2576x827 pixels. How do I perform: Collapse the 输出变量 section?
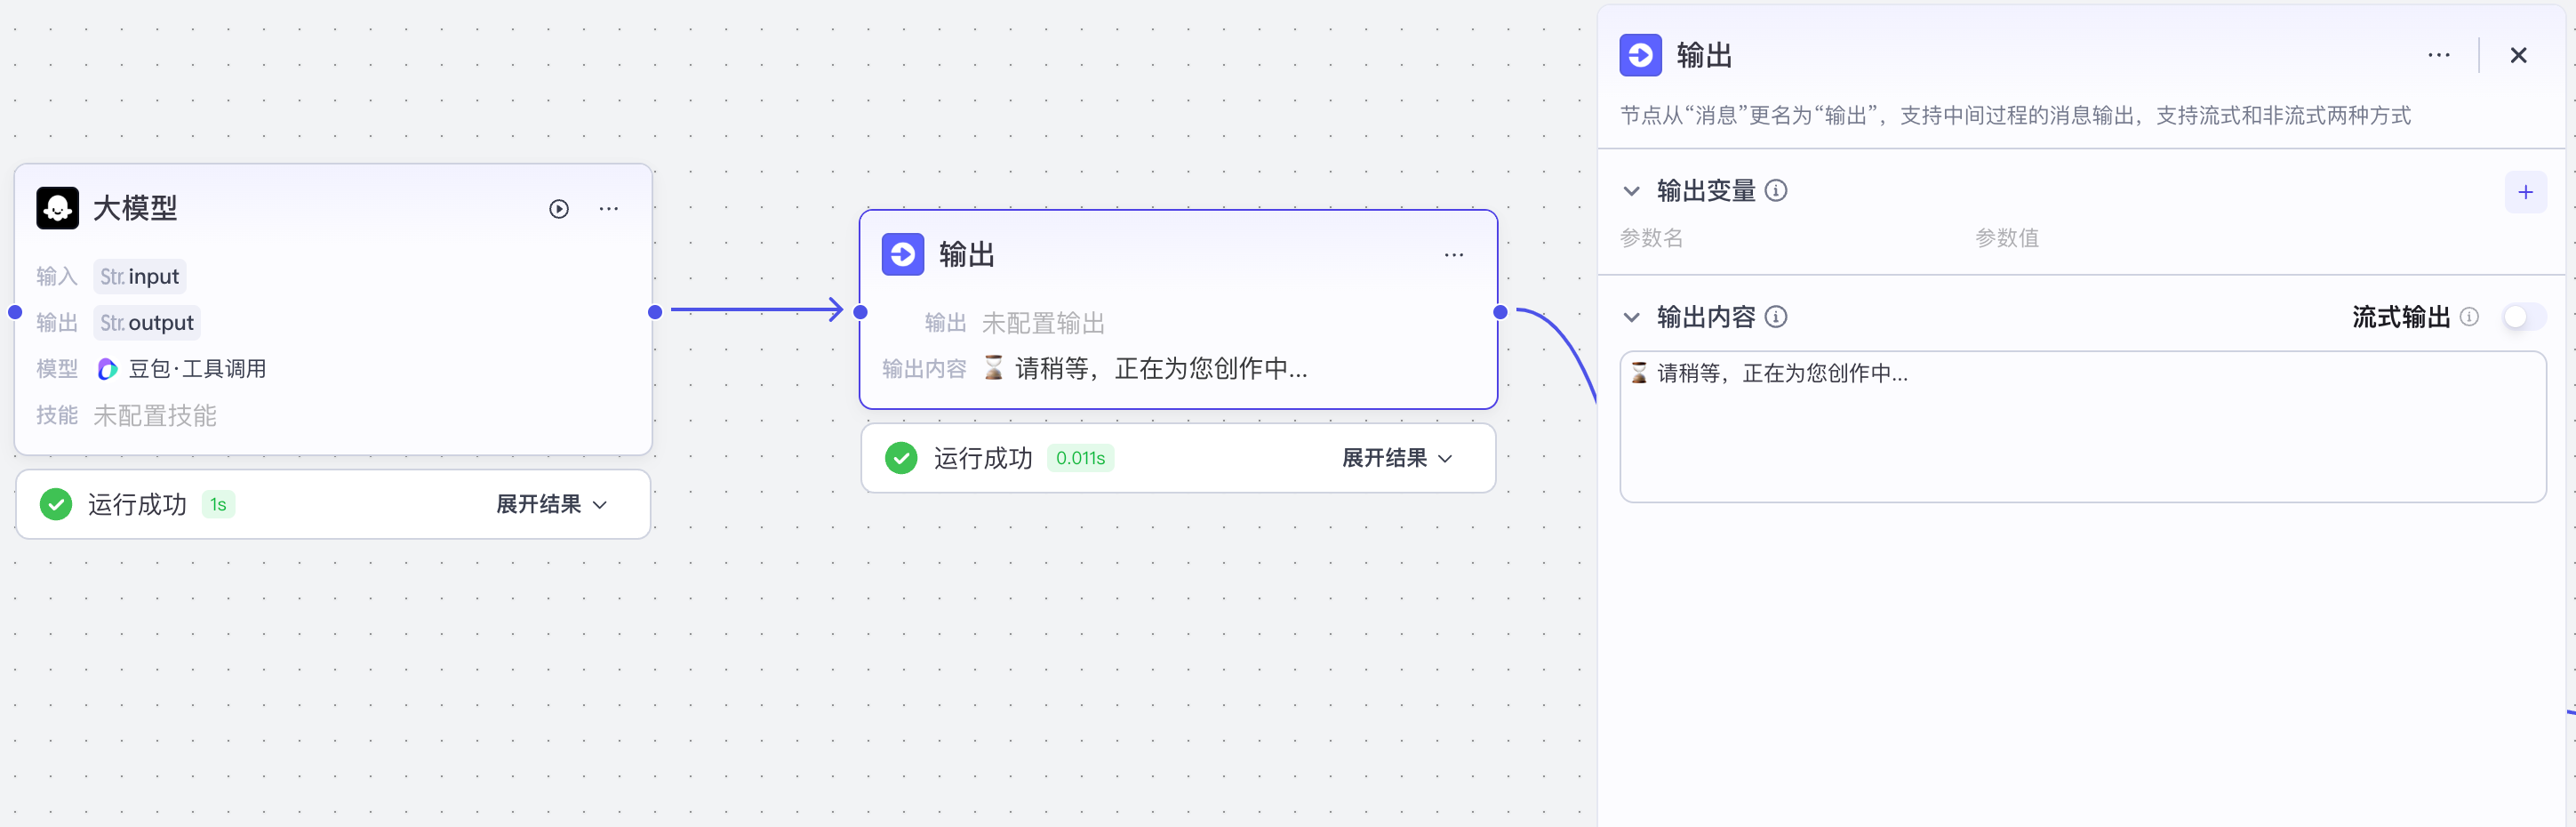point(1632,190)
